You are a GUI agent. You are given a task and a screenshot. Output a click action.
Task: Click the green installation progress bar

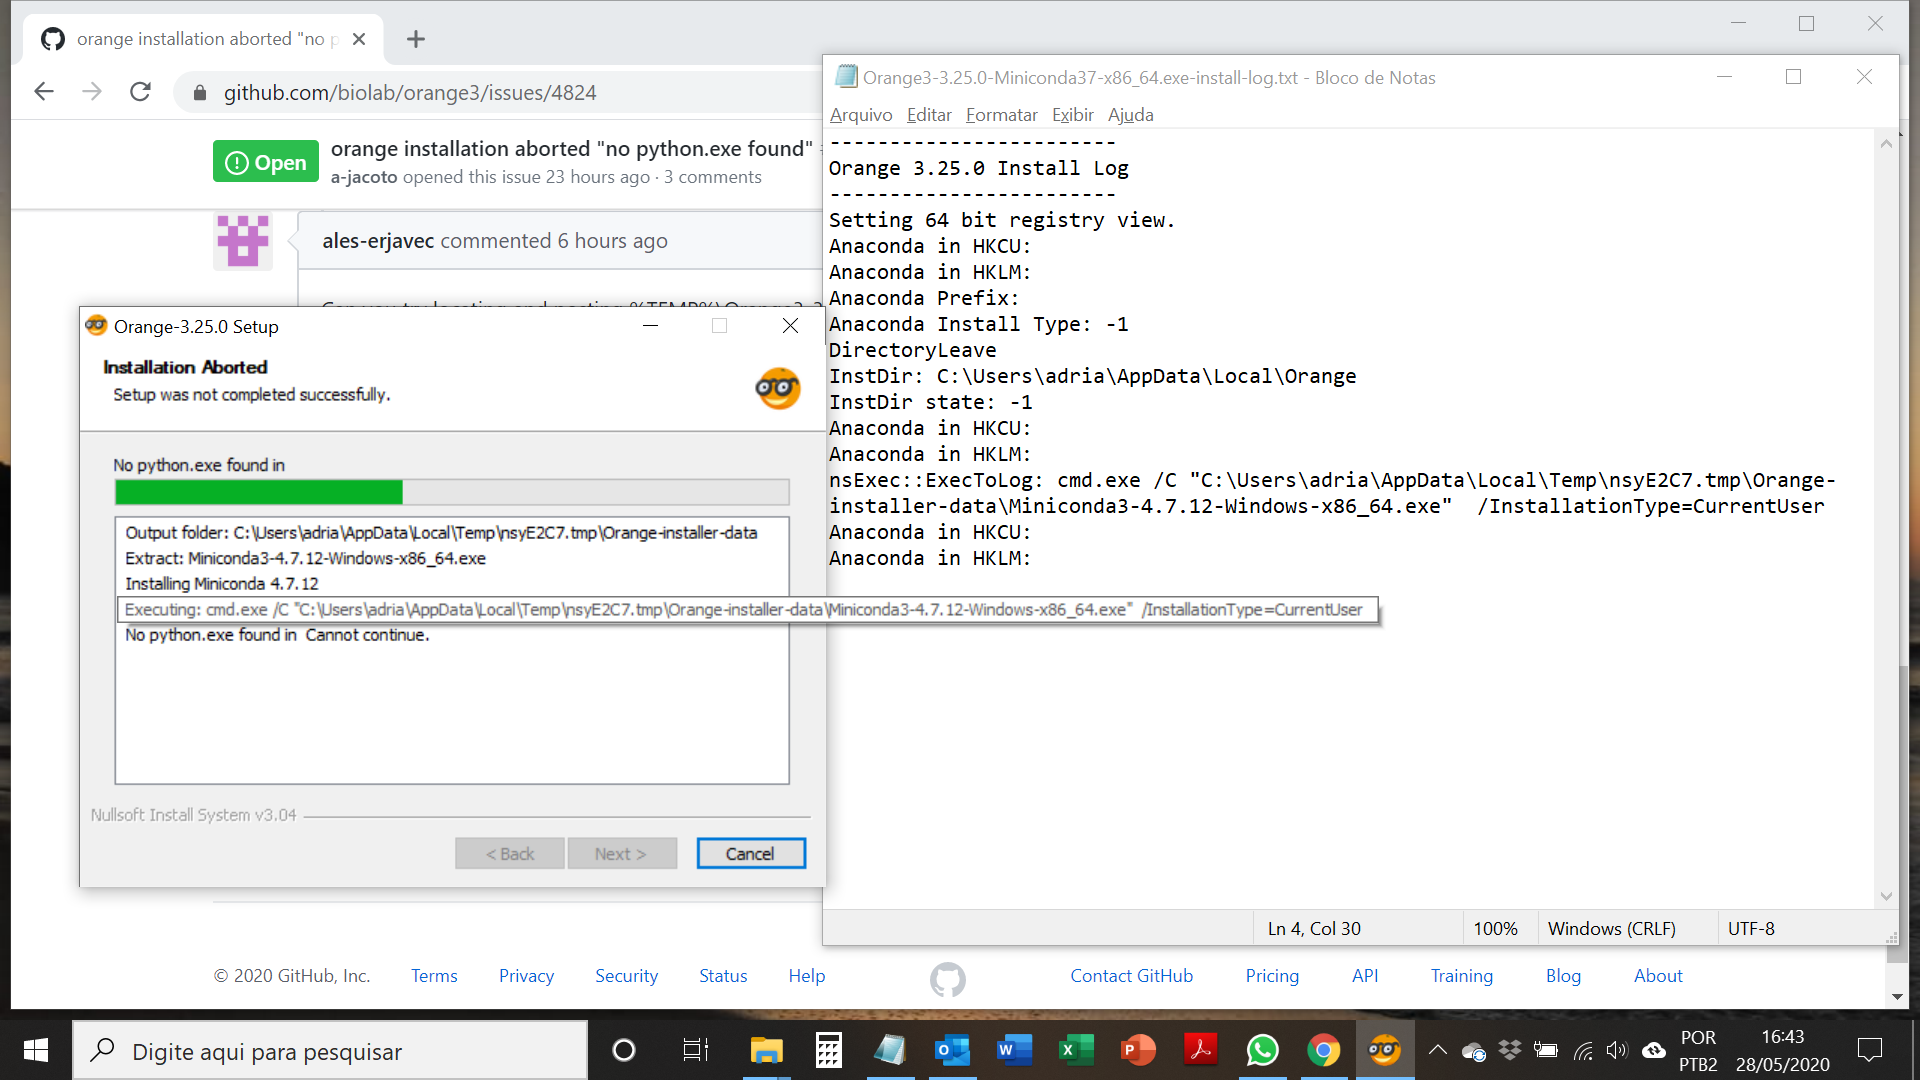click(x=258, y=492)
